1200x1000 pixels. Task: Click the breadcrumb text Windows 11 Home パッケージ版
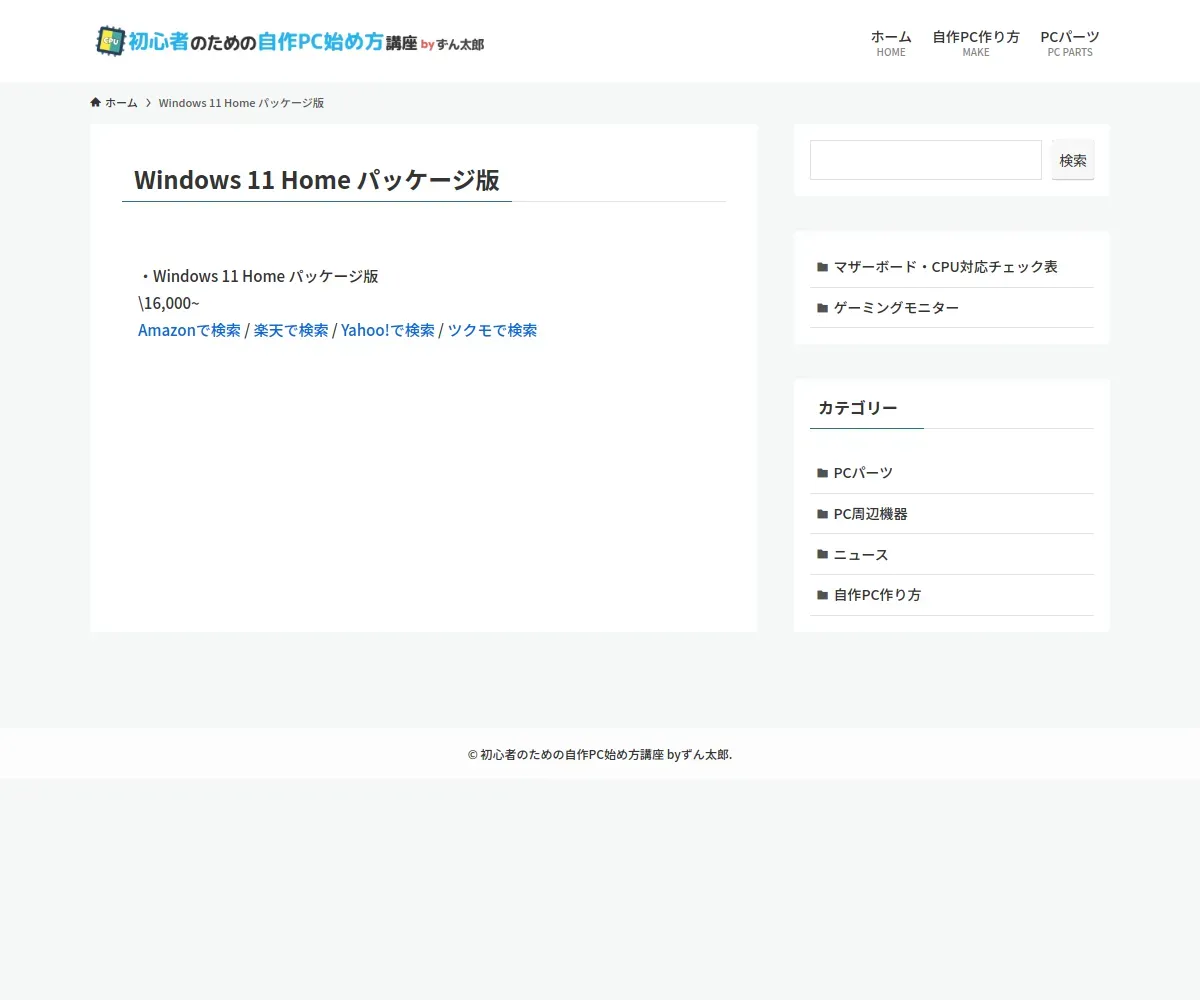pos(241,103)
